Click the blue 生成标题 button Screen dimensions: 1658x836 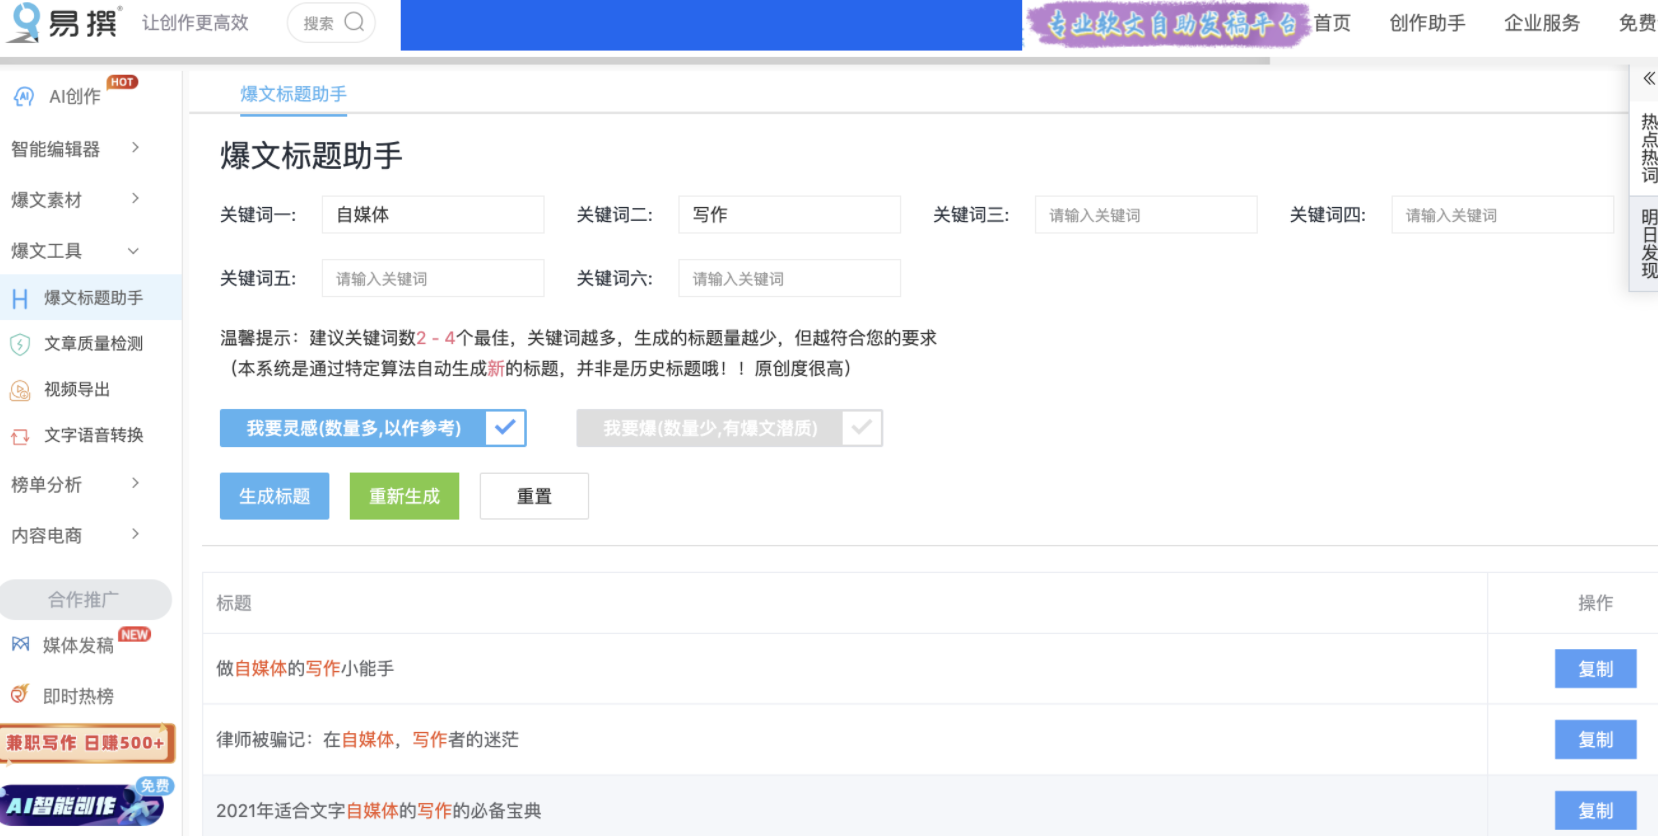(x=274, y=496)
